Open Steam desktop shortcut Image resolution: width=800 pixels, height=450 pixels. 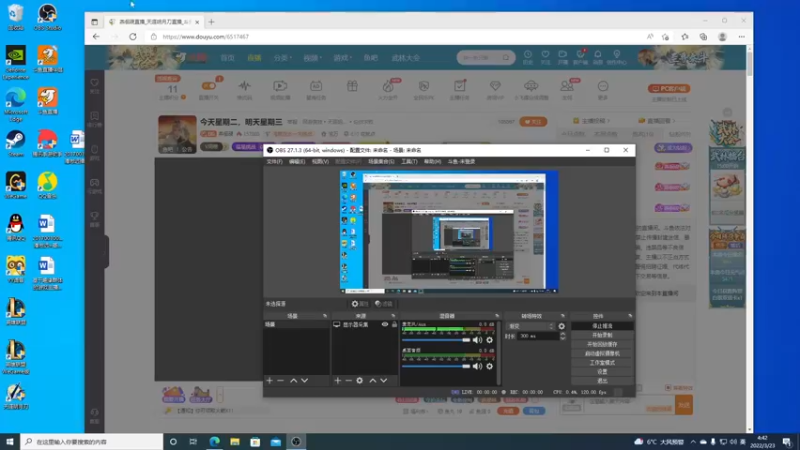pyautogui.click(x=15, y=143)
